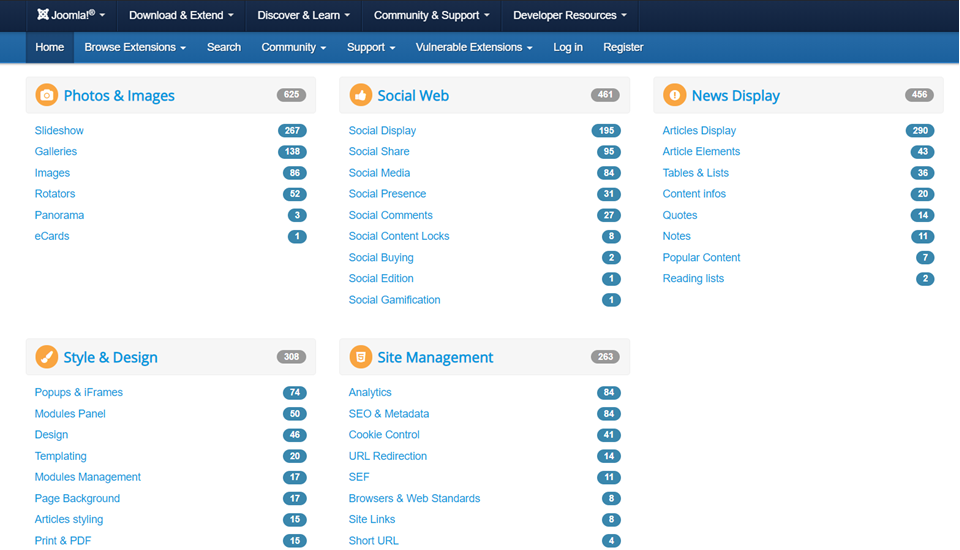The height and width of the screenshot is (550, 960).
Task: Open the Reading lists subcategory
Action: coord(693,278)
